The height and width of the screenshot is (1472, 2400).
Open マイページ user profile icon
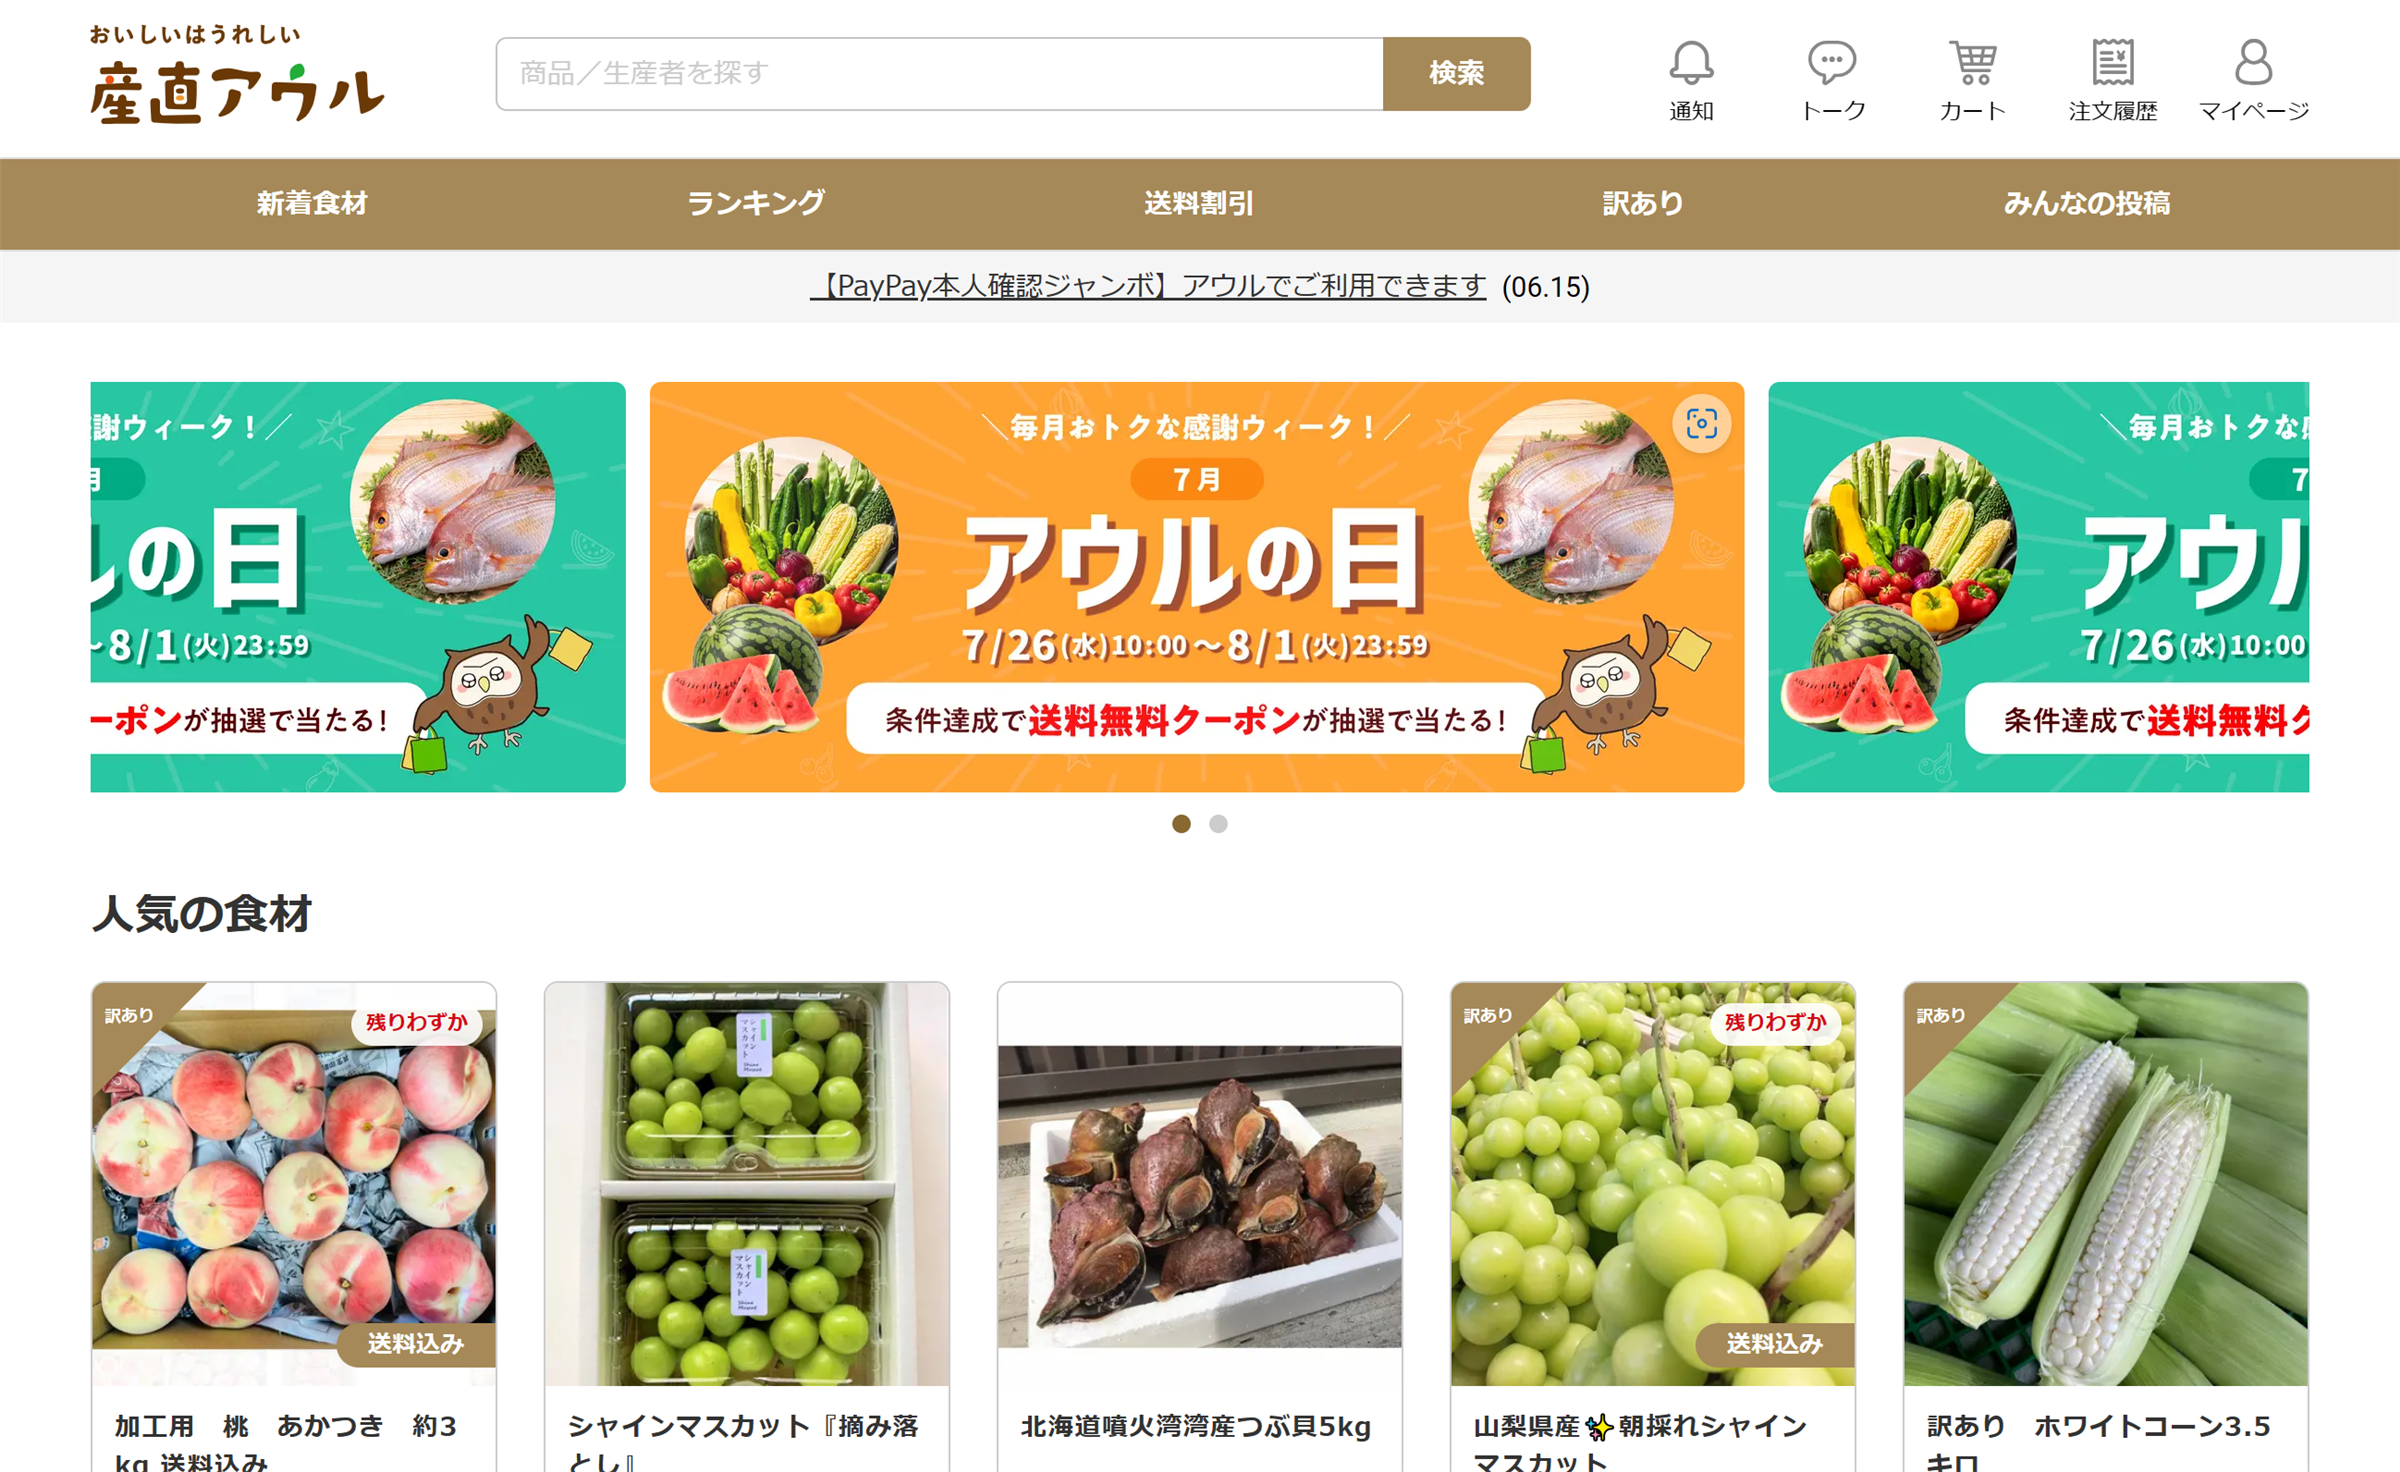point(2253,63)
